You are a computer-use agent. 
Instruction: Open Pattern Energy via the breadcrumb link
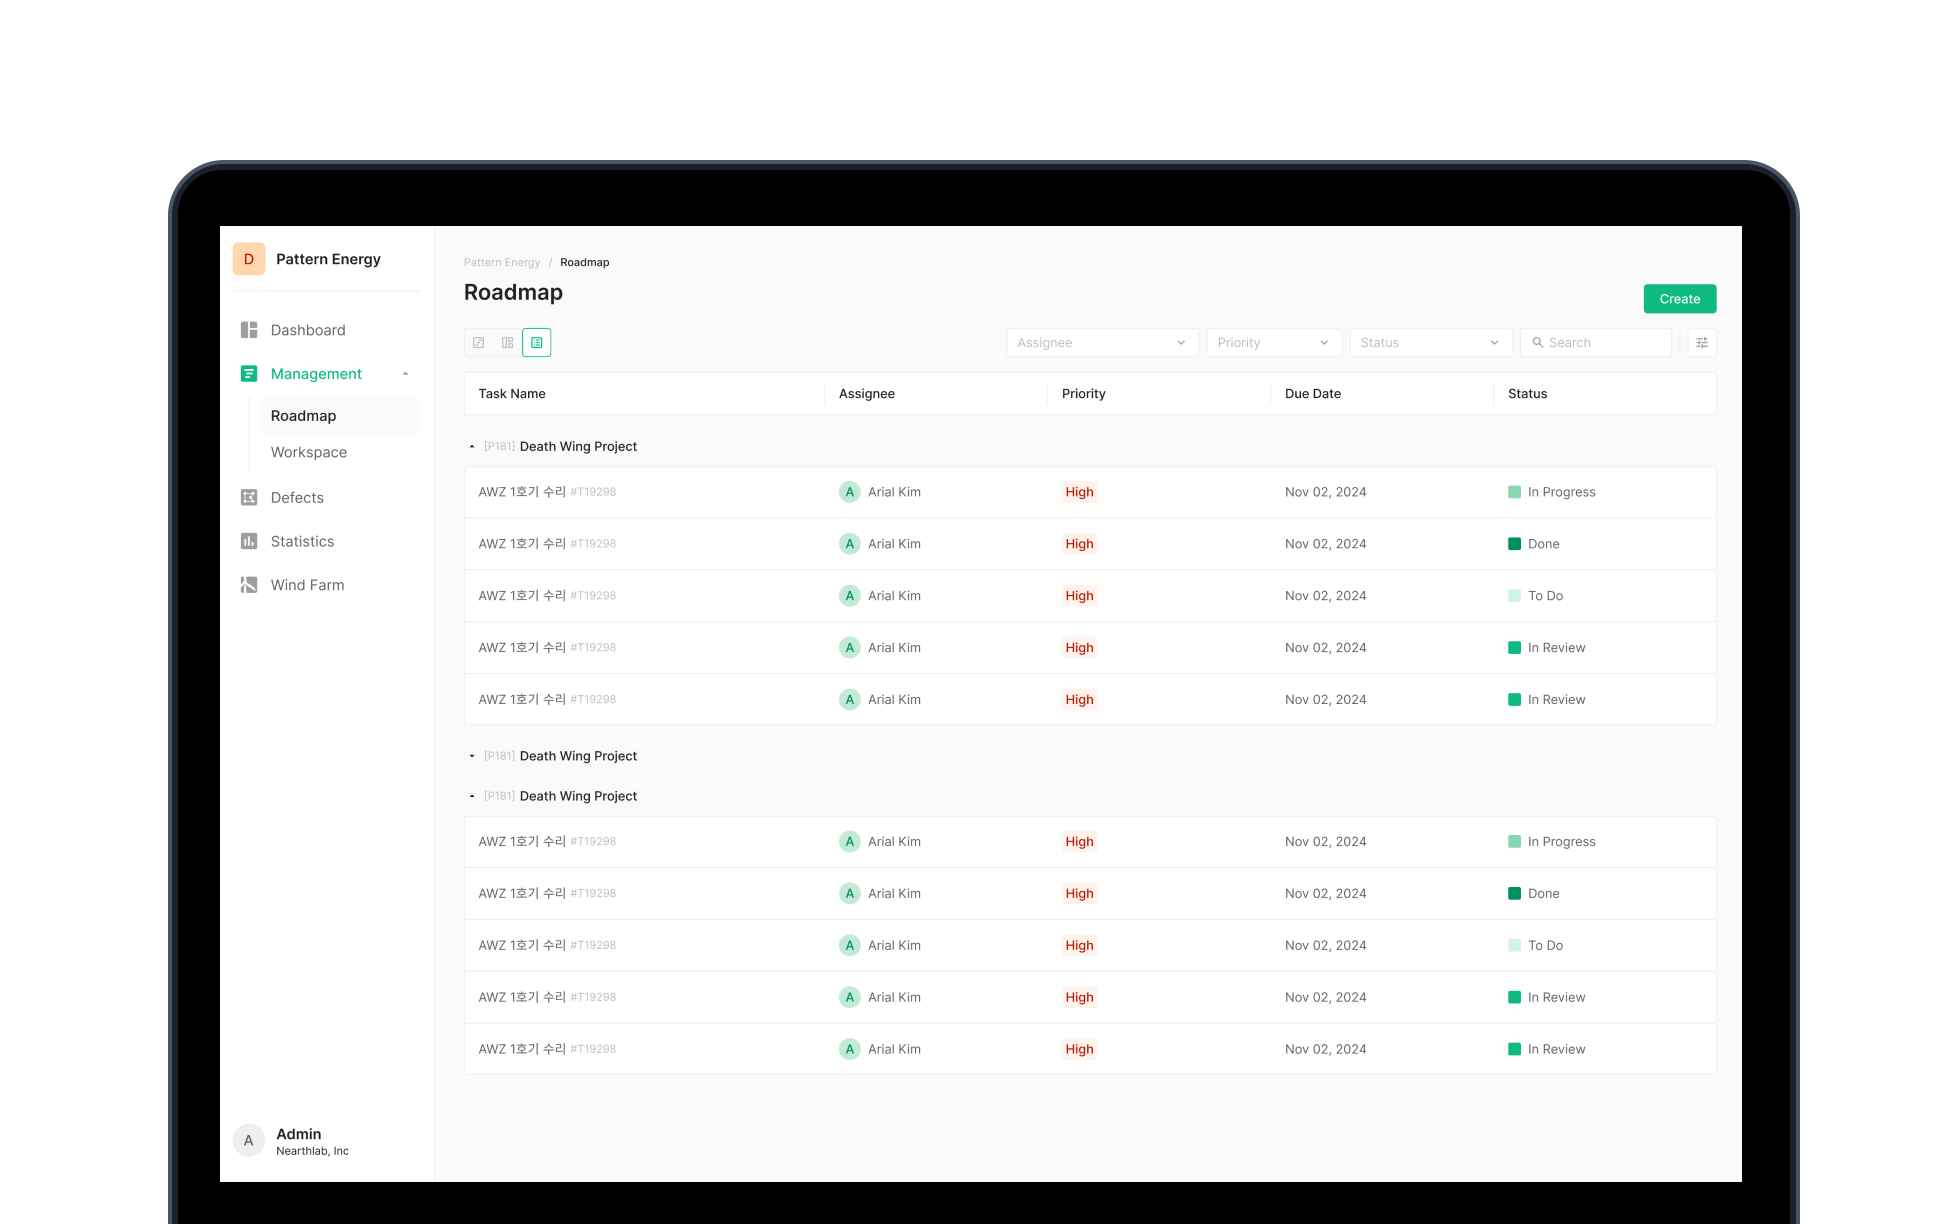click(x=501, y=262)
